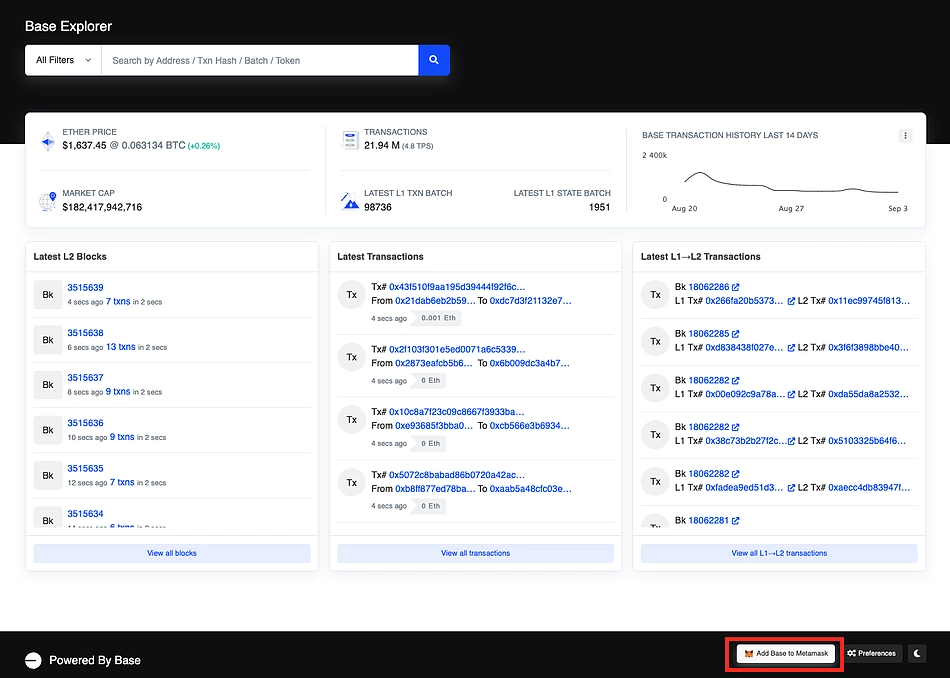This screenshot has height=678, width=950.
Task: Click the Tx icon beside Bk 18062285
Action: pos(655,342)
